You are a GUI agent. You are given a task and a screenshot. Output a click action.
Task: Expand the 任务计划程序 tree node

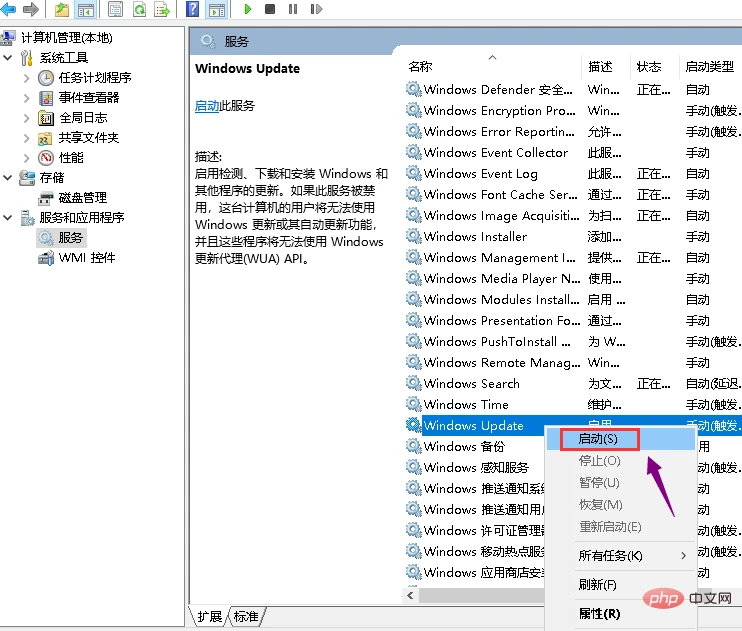click(26, 77)
